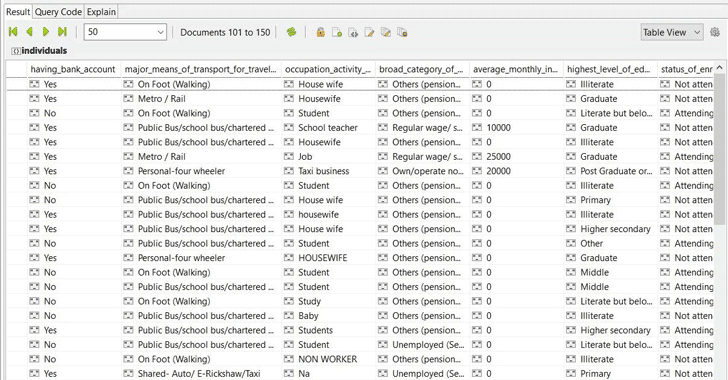Select the Other education level cell
The height and width of the screenshot is (380, 728).
[611, 243]
